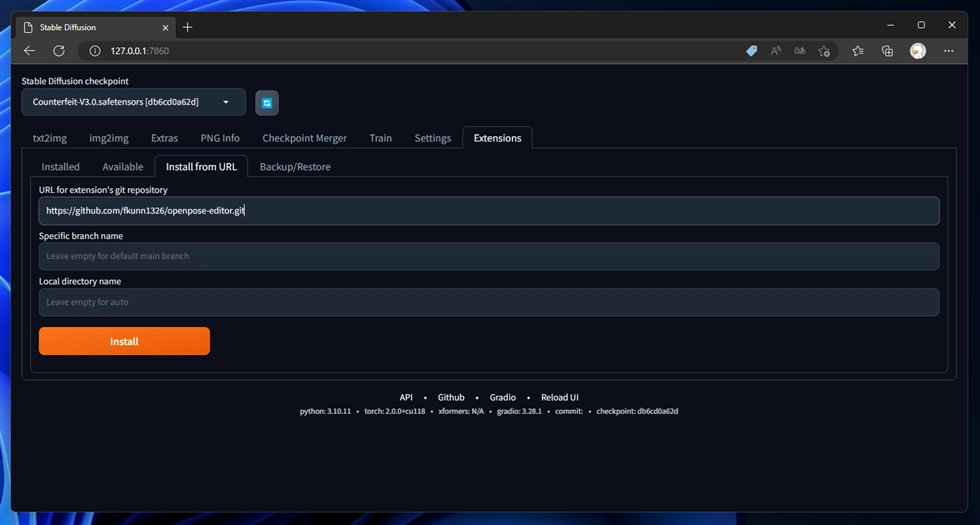Focus the Local directory name field
Image resolution: width=980 pixels, height=525 pixels.
coord(489,302)
